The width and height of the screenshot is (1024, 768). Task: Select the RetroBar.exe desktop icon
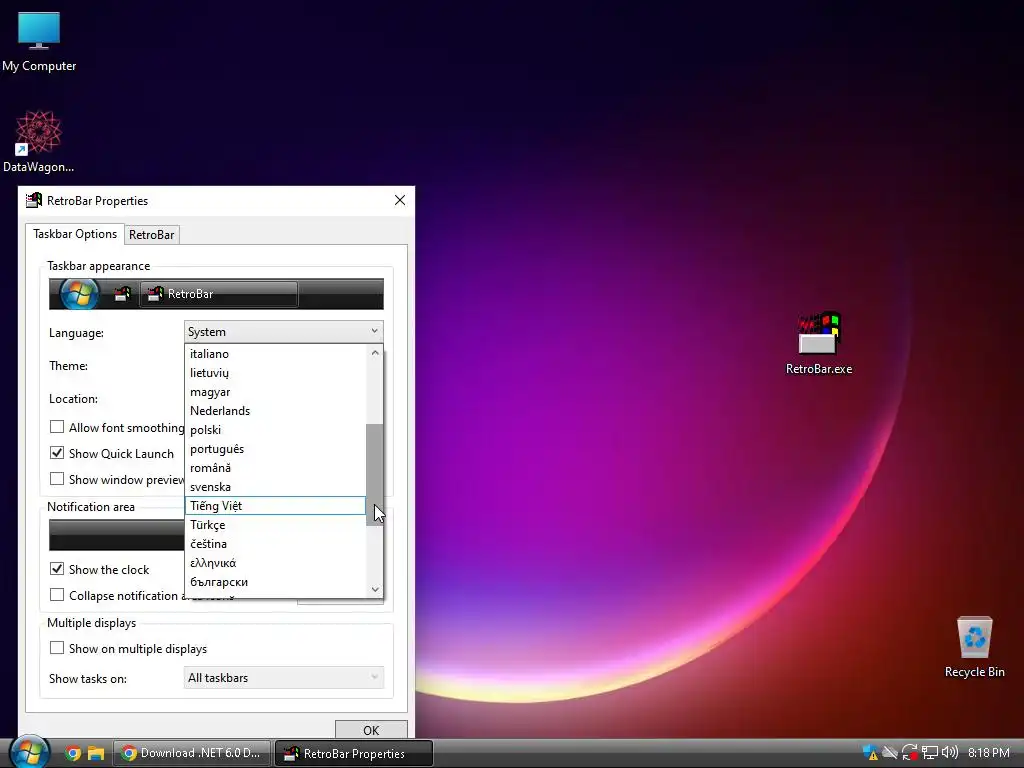pyautogui.click(x=819, y=344)
